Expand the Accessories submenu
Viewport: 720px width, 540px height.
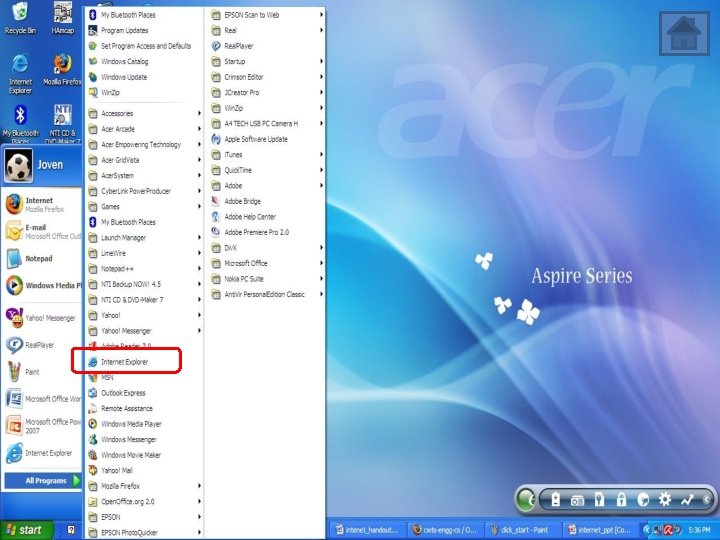pos(144,113)
